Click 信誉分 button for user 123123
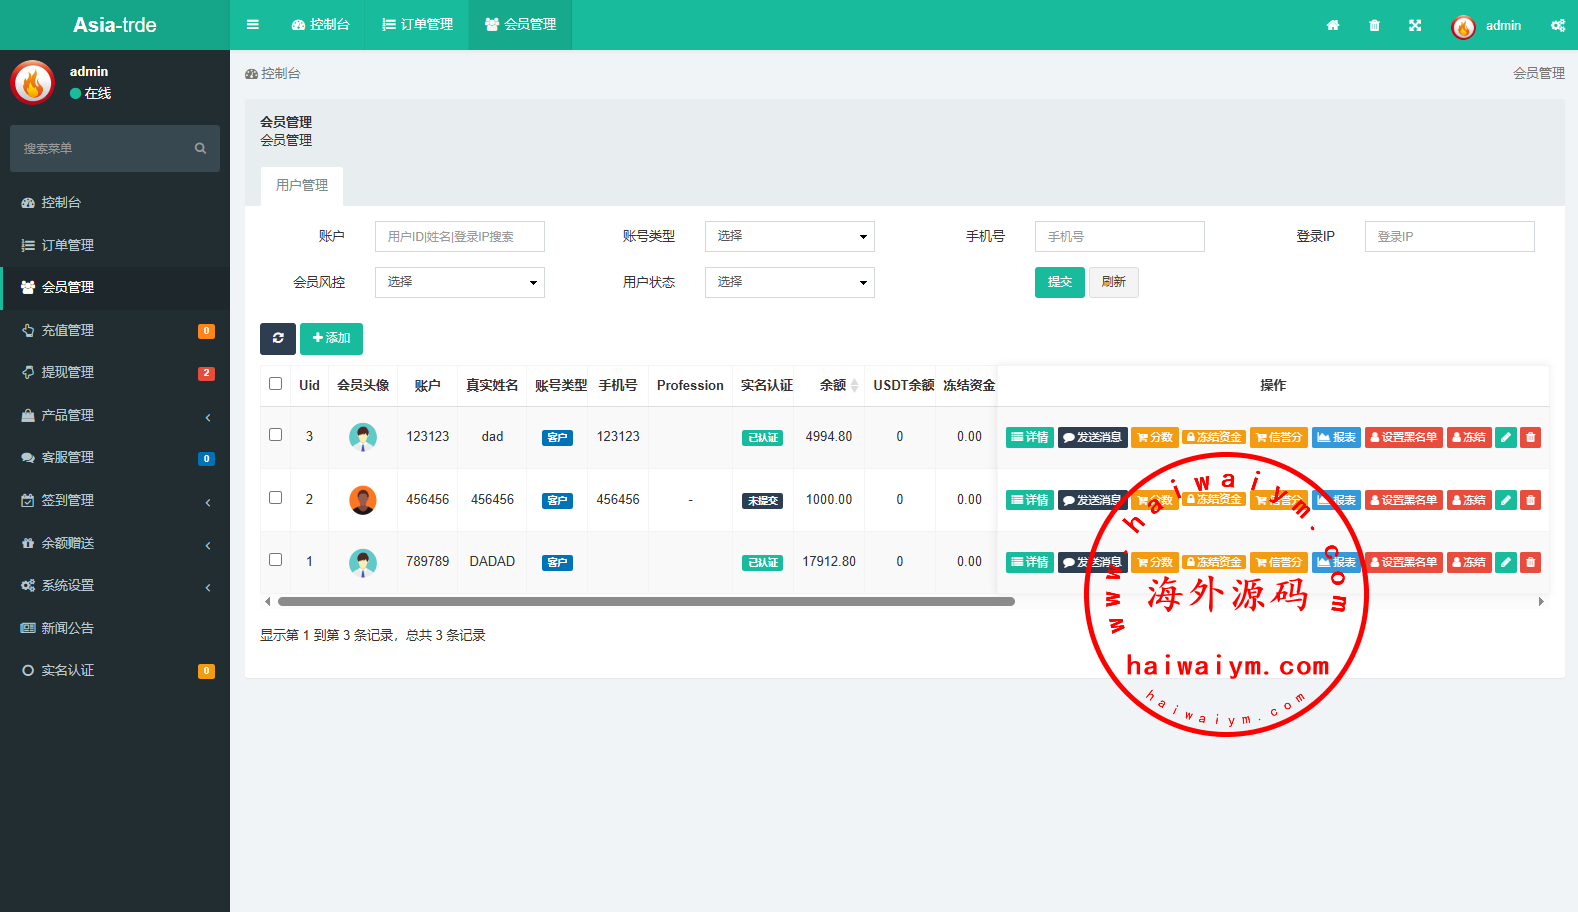Viewport: 1578px width, 912px height. (x=1279, y=437)
